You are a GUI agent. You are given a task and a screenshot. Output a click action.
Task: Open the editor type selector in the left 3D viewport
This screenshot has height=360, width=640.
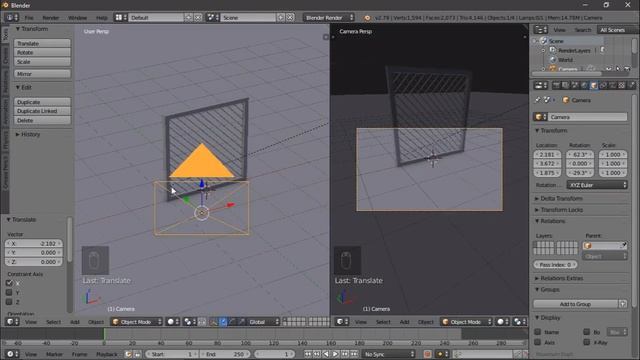pyautogui.click(x=12, y=322)
